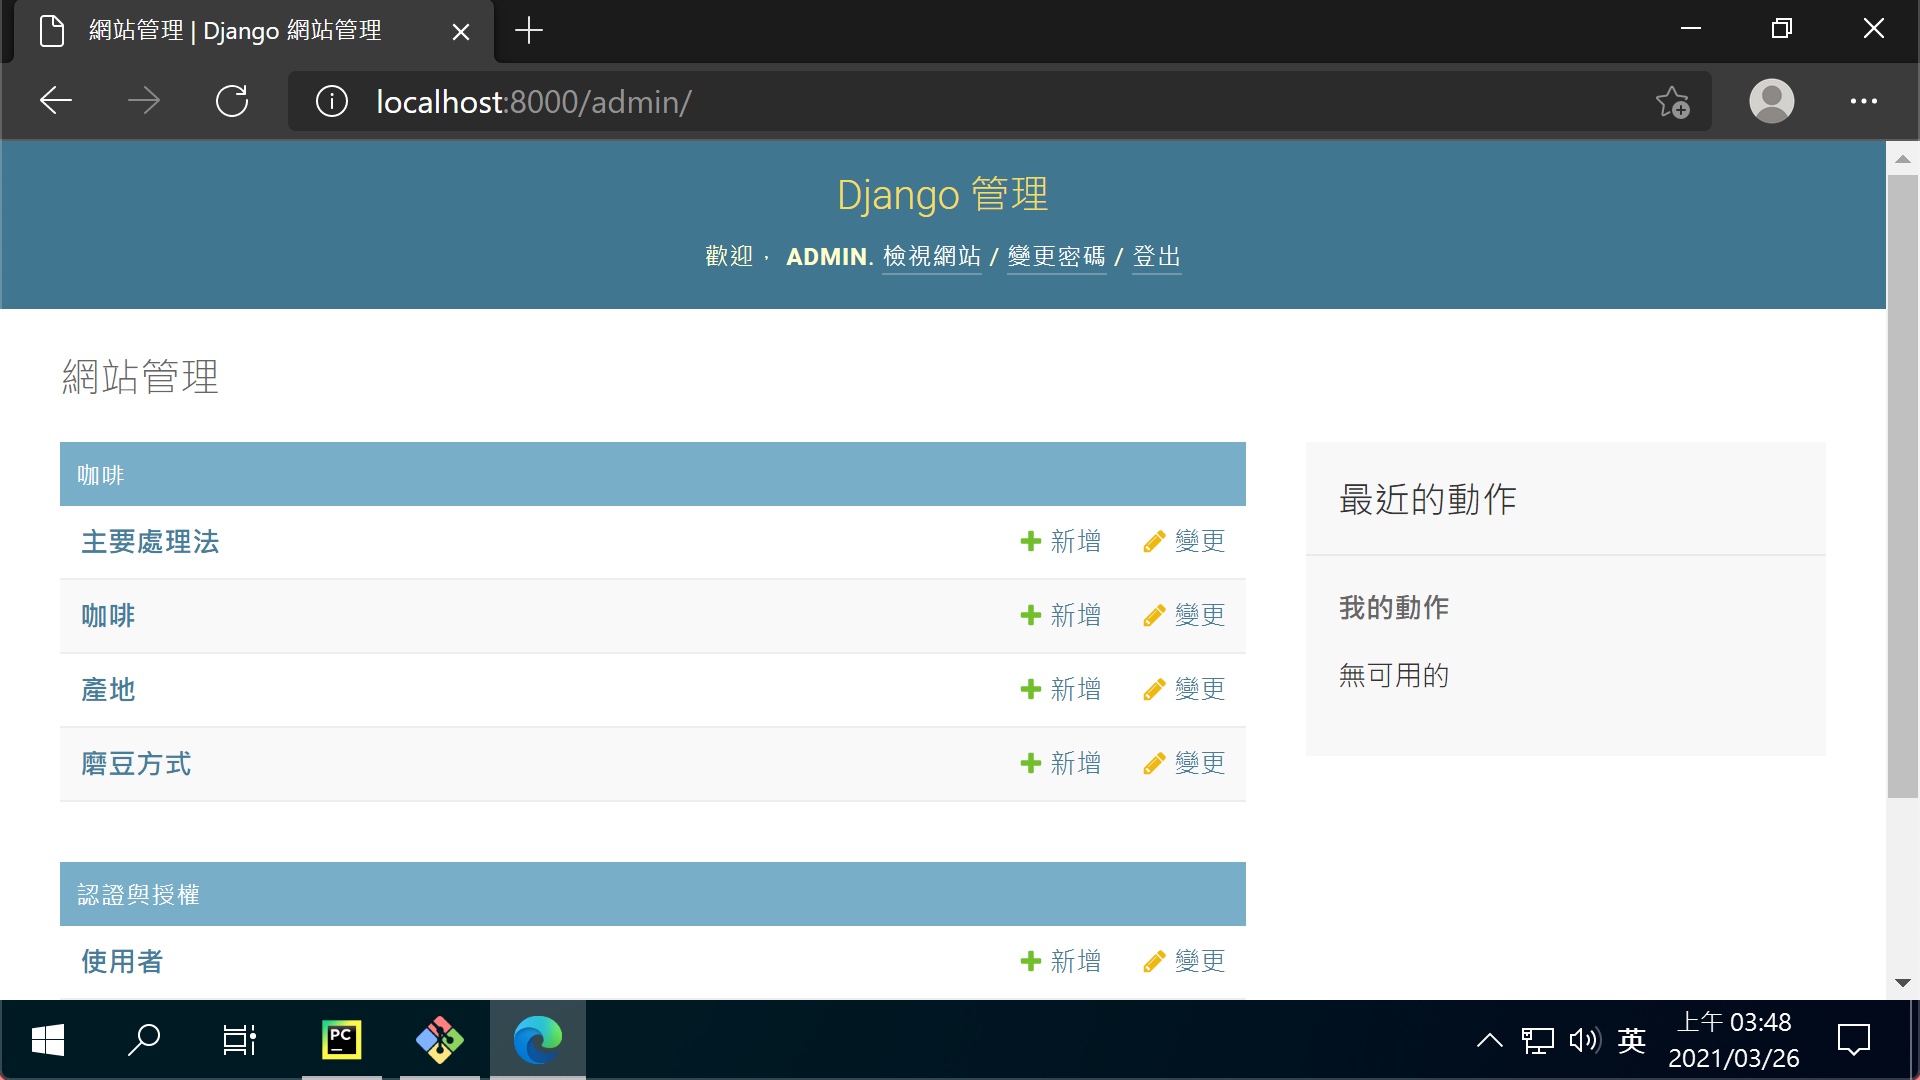The width and height of the screenshot is (1920, 1080).
Task: Click the Edge browser taskbar icon
Action: tap(537, 1040)
